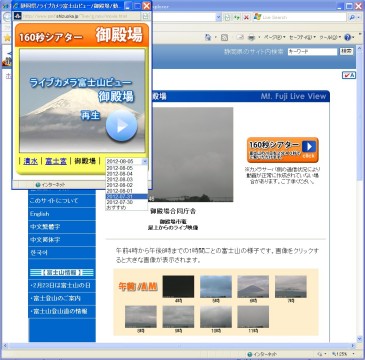Click the Home icon in command bar

coord(208,37)
